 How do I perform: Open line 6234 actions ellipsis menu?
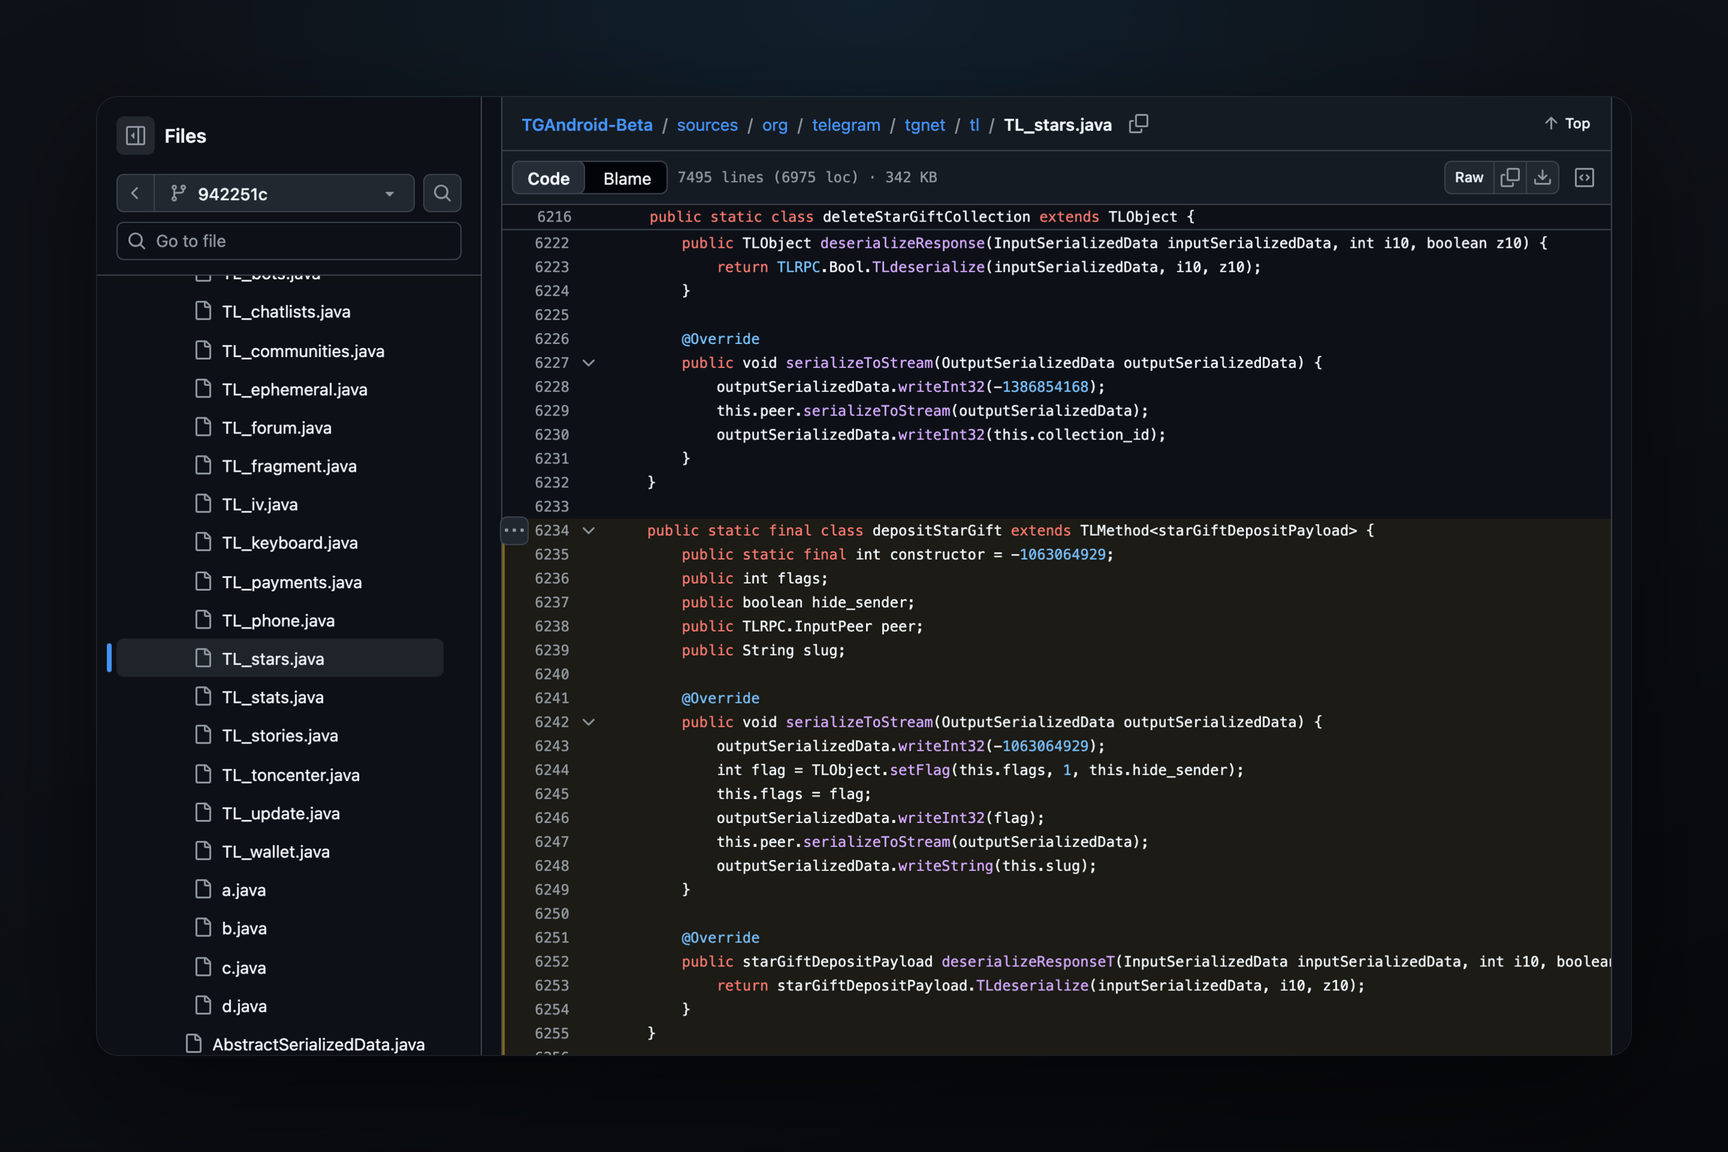click(x=514, y=530)
